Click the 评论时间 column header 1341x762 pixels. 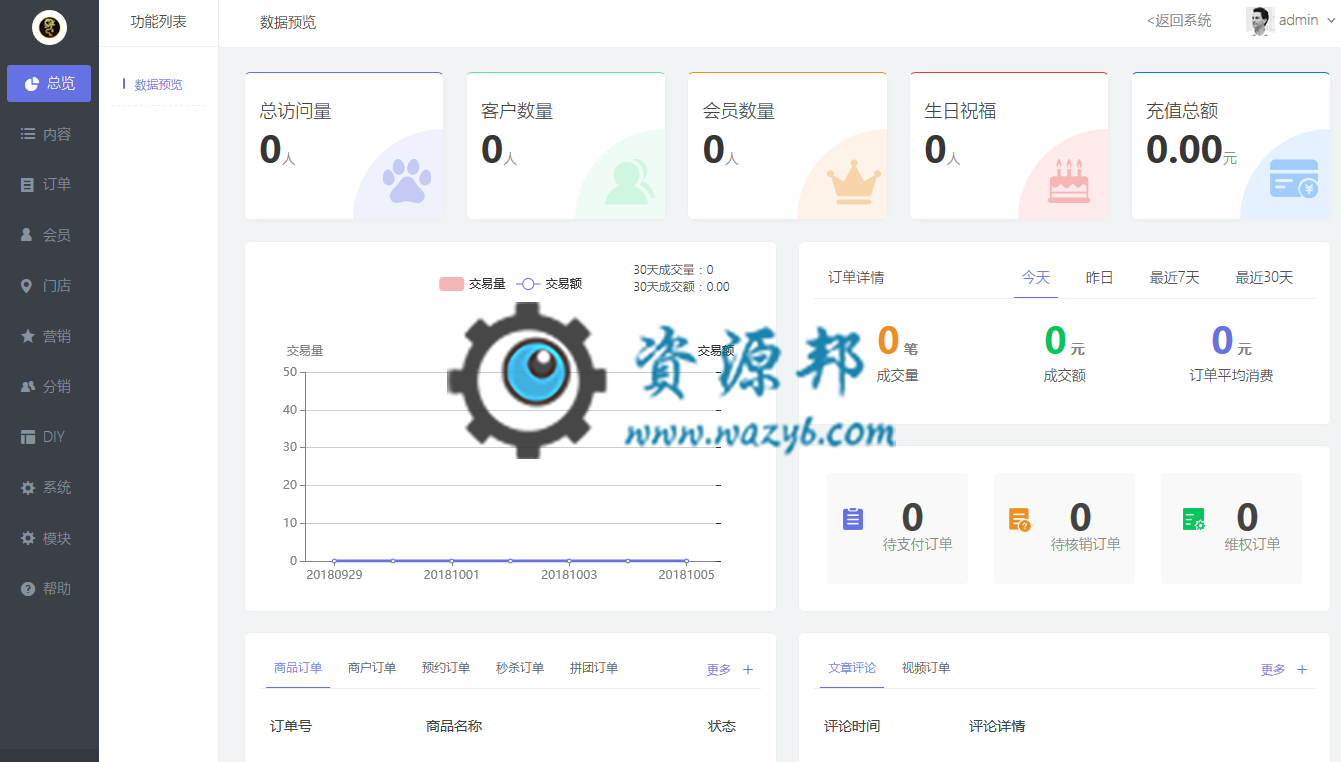point(852,726)
